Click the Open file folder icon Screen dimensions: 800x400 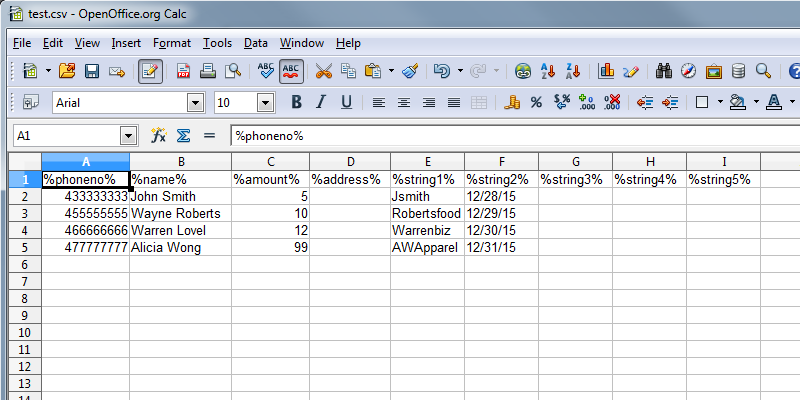pos(67,71)
